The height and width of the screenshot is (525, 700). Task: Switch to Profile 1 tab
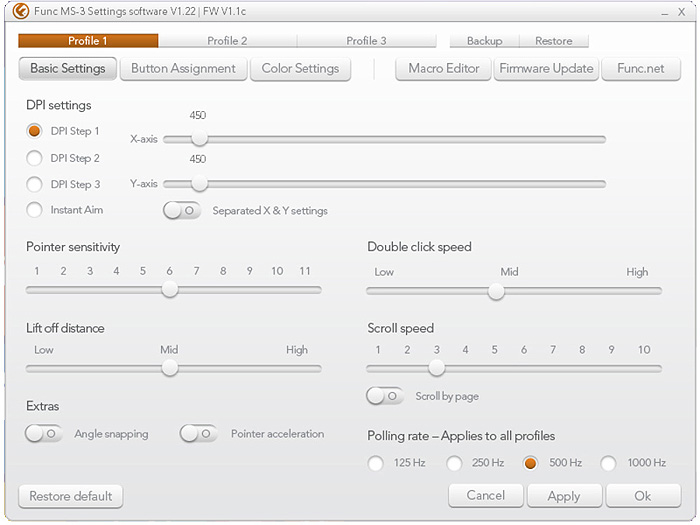pyautogui.click(x=88, y=41)
